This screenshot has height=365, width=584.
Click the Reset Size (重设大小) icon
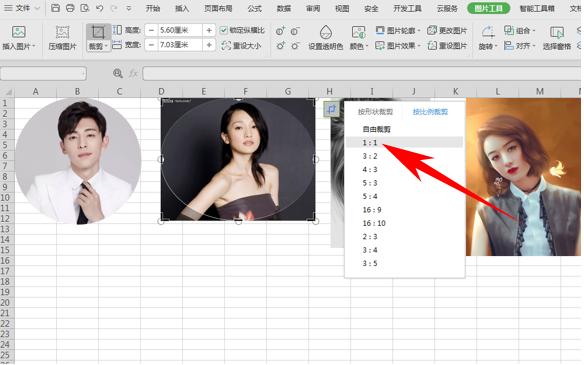point(226,46)
